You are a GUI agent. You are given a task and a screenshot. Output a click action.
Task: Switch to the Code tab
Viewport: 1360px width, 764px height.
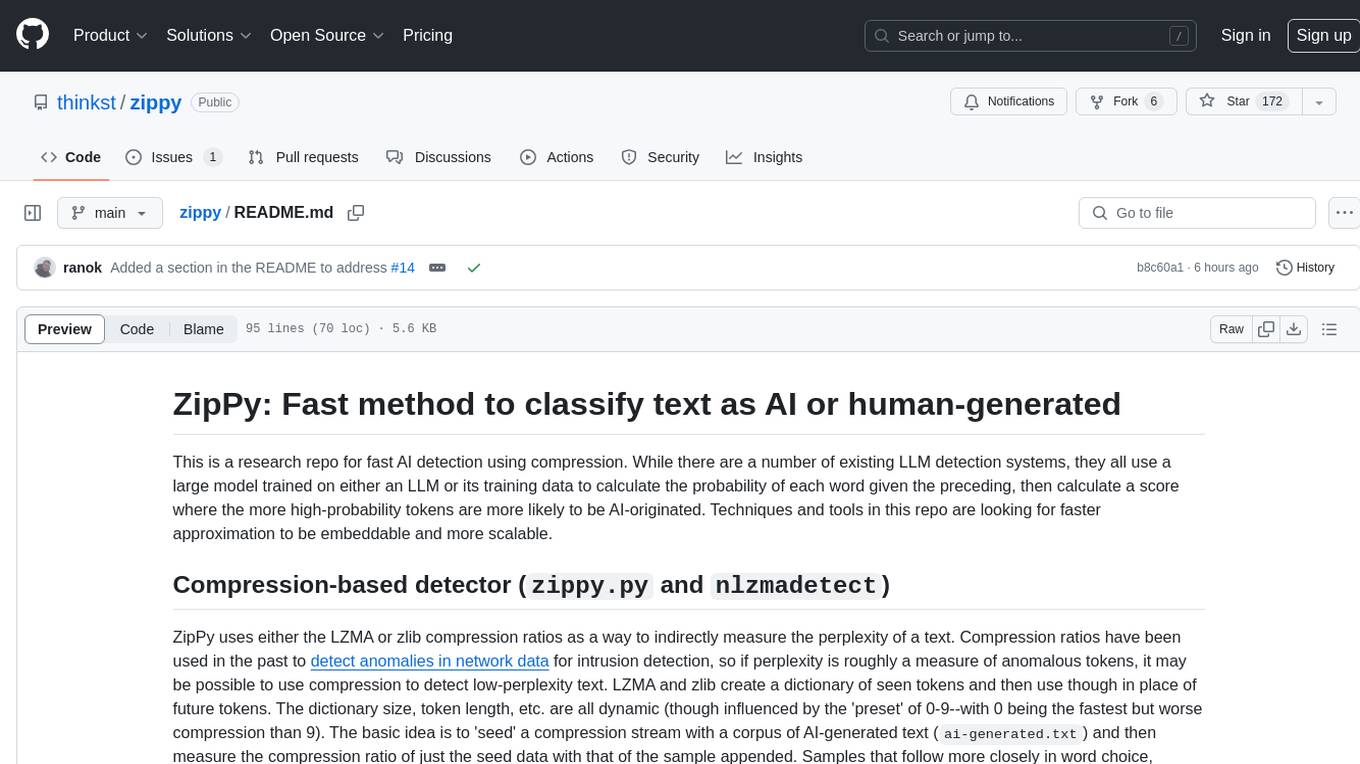[x=71, y=157]
